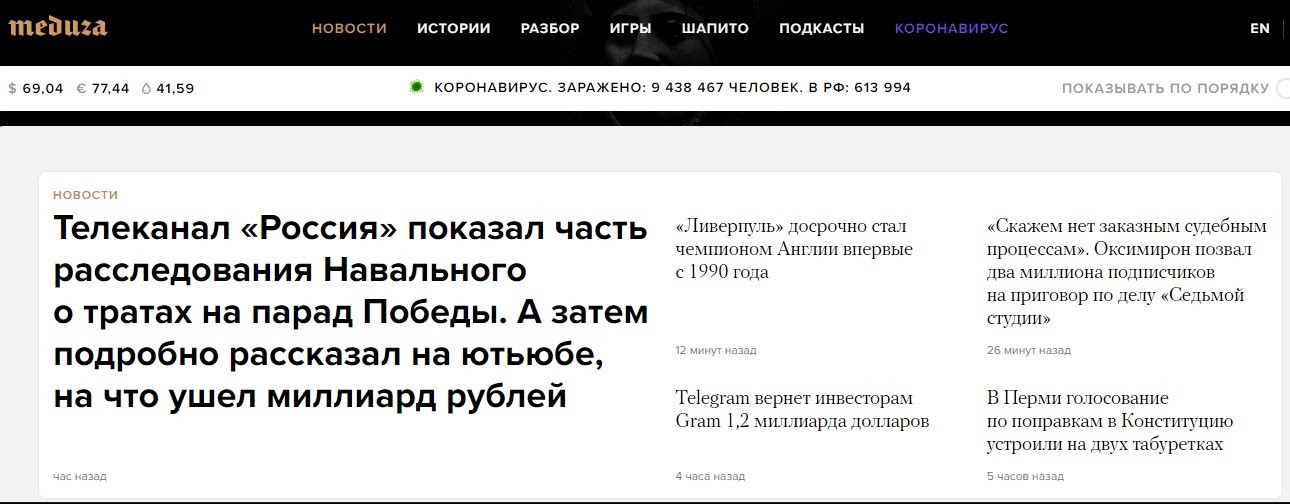Image resolution: width=1290 pixels, height=504 pixels.
Task: Go to the Разбор section
Action: pyautogui.click(x=550, y=28)
